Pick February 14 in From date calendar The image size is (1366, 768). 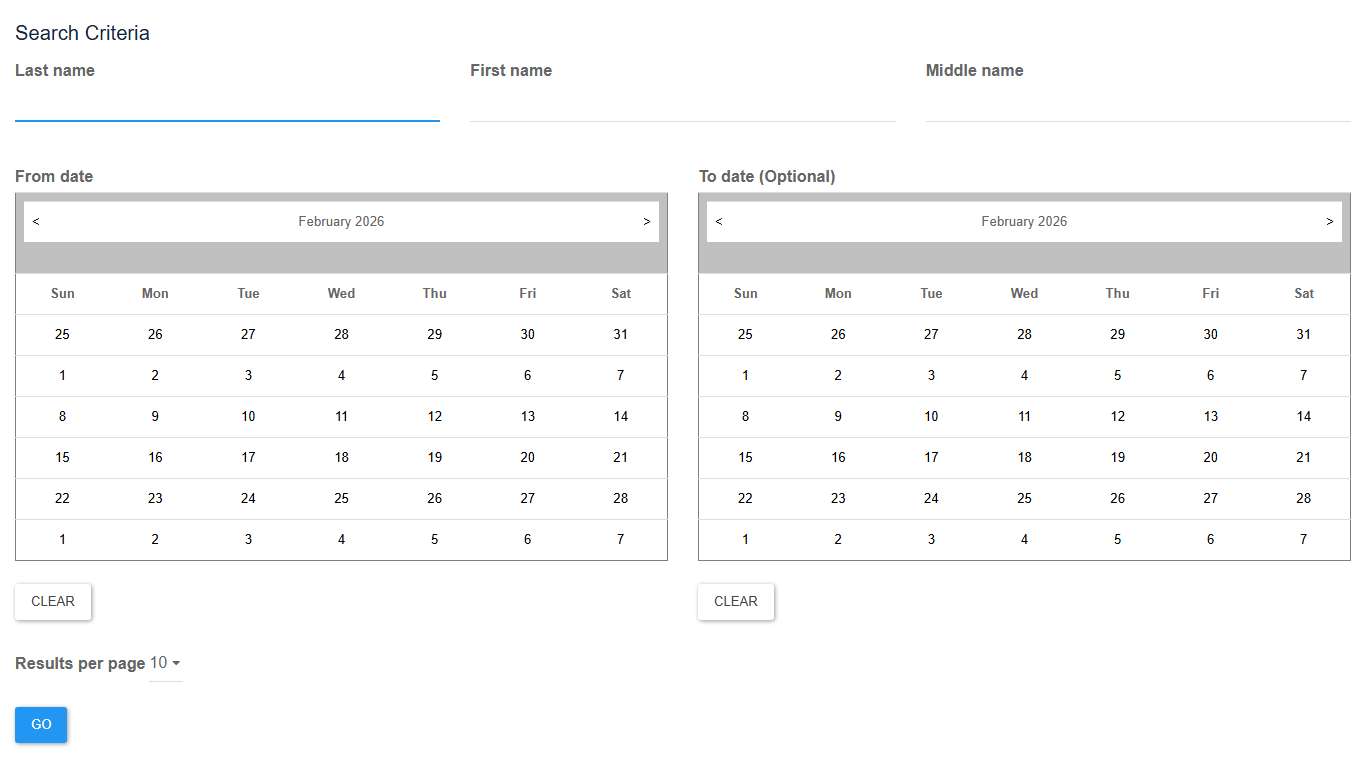coord(620,417)
